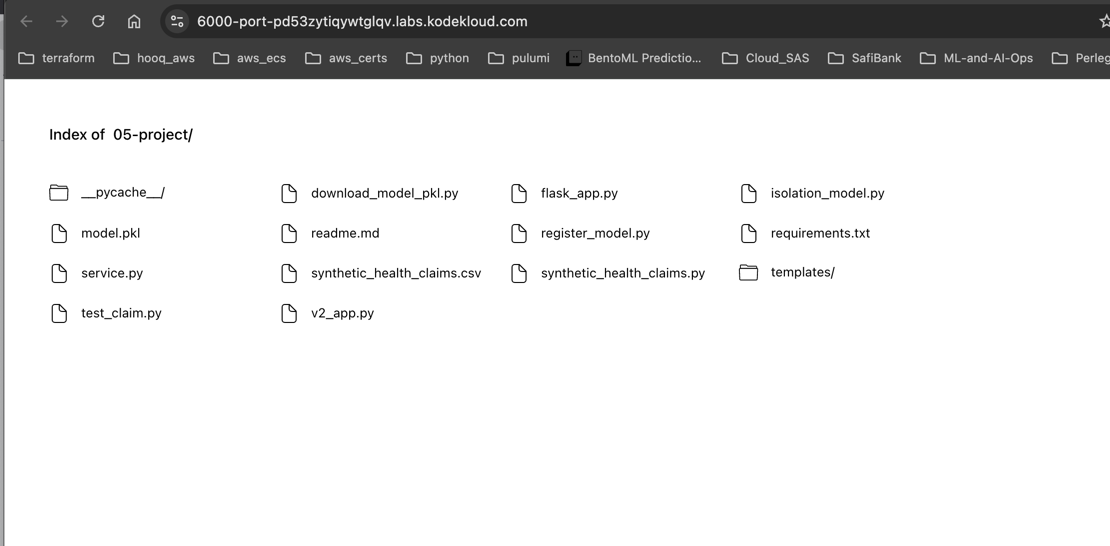Image resolution: width=1110 pixels, height=546 pixels.
Task: Open the SafiBank bookmarks folder
Action: coord(864,58)
